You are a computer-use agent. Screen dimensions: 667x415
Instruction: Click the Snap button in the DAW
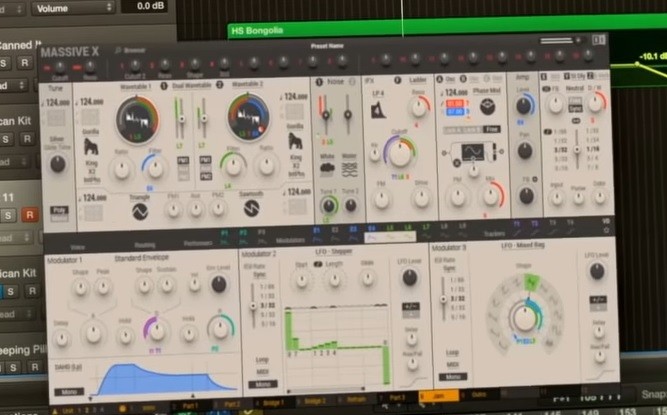click(x=653, y=394)
